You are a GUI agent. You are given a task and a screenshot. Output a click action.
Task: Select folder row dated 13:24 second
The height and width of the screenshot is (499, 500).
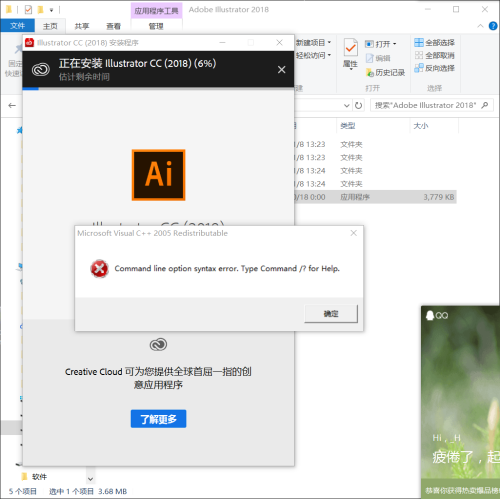(x=375, y=184)
